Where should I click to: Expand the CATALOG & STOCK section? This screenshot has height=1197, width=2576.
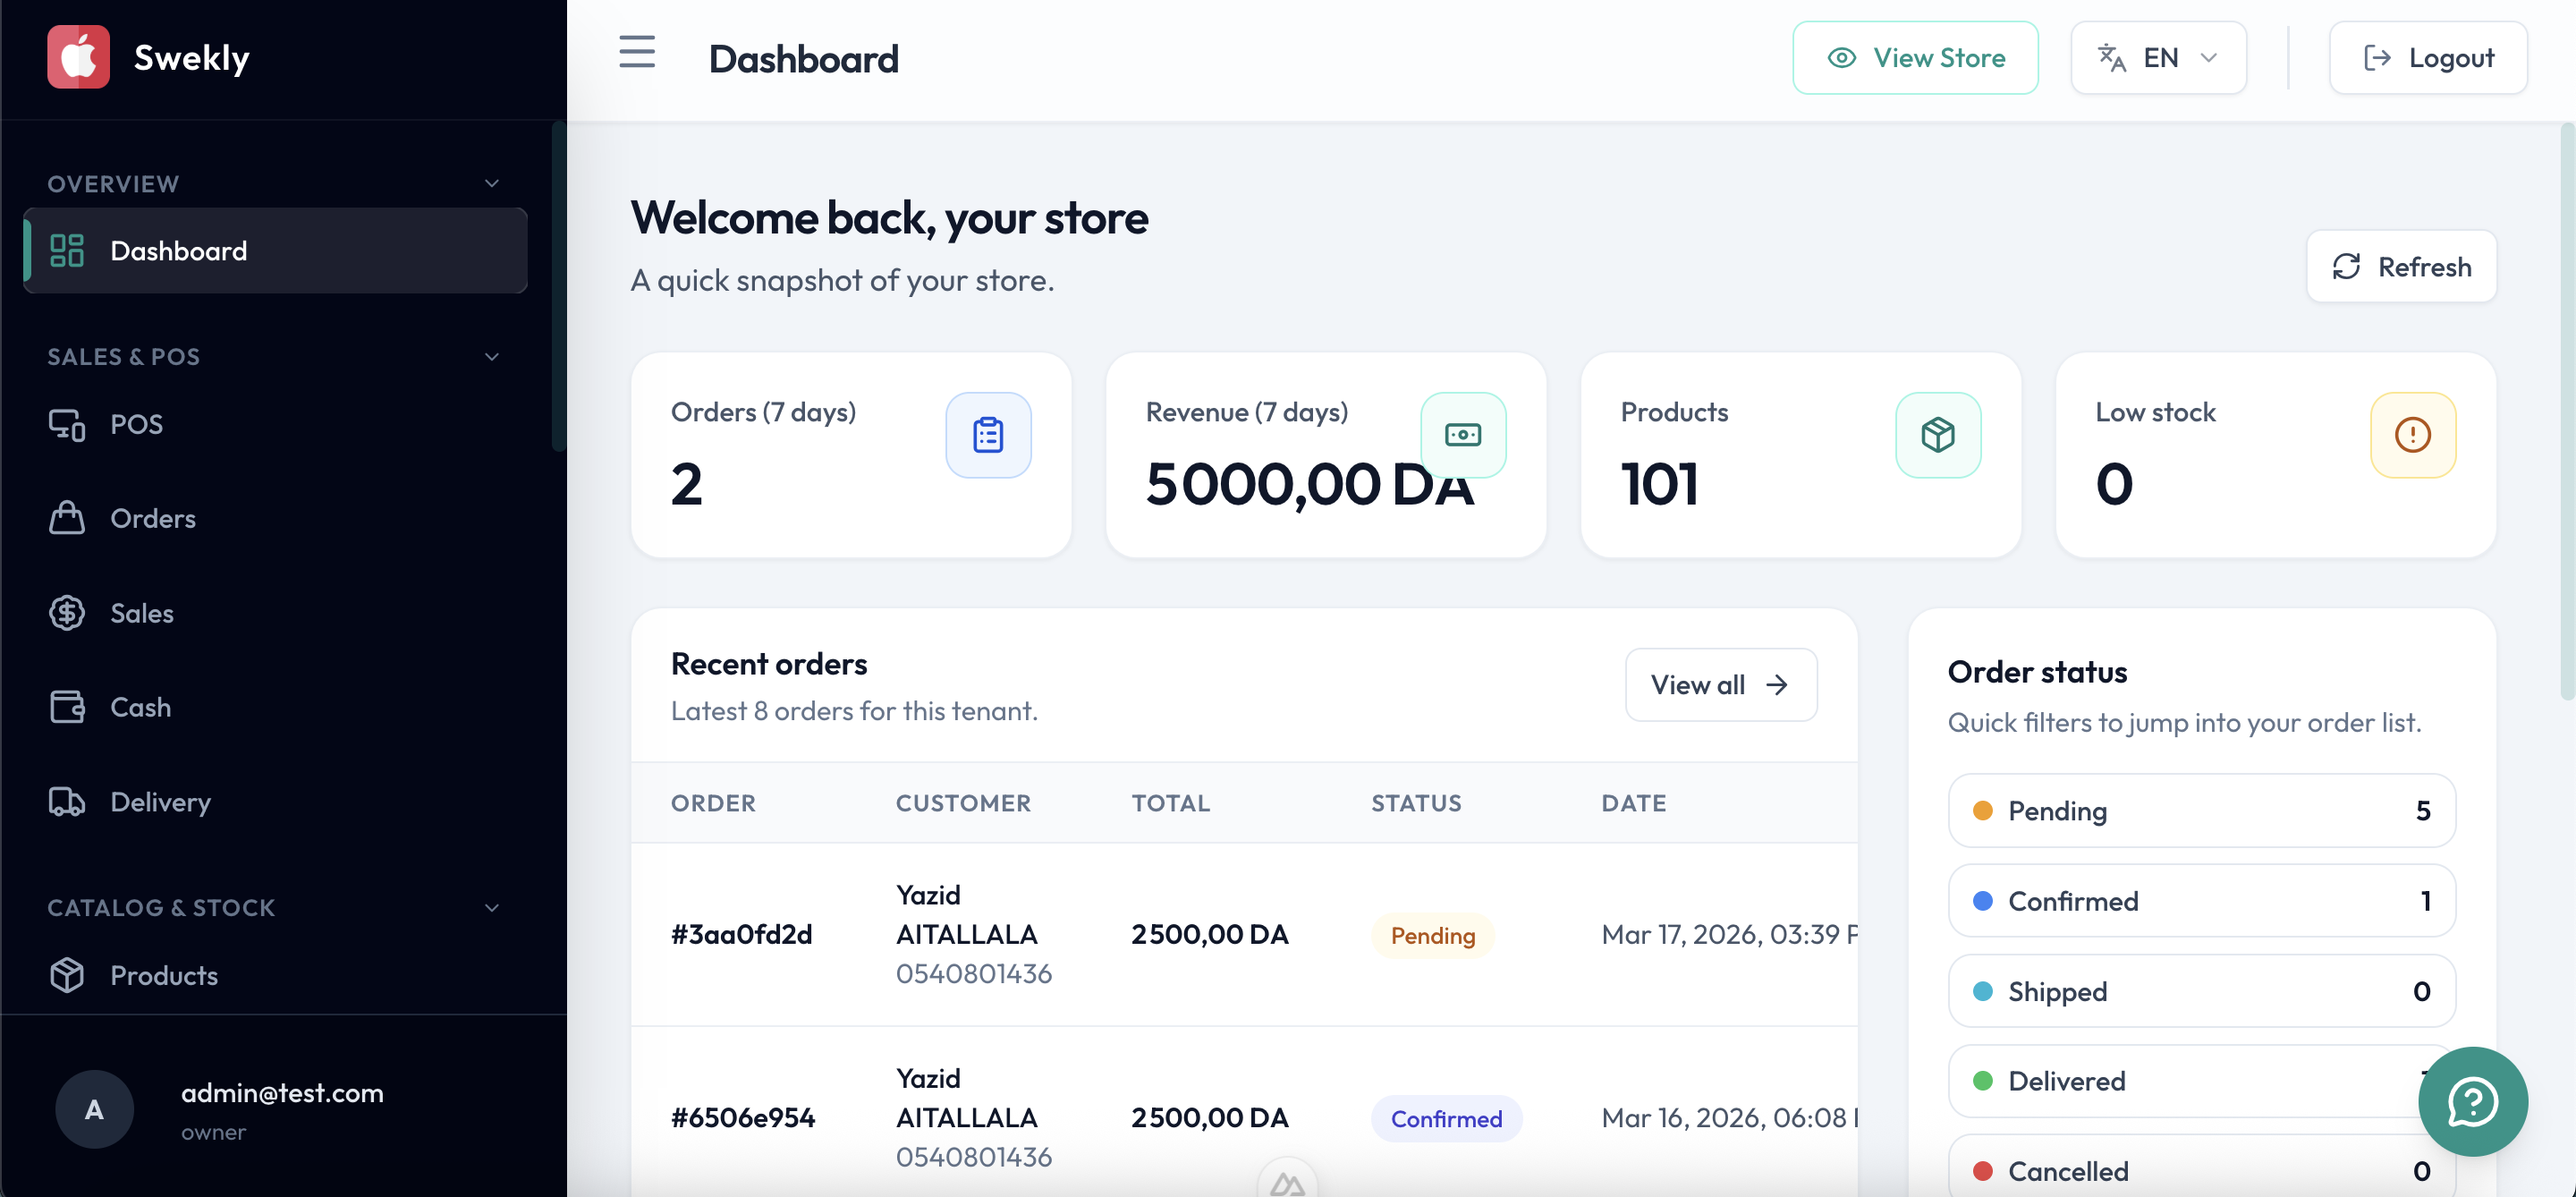click(491, 908)
